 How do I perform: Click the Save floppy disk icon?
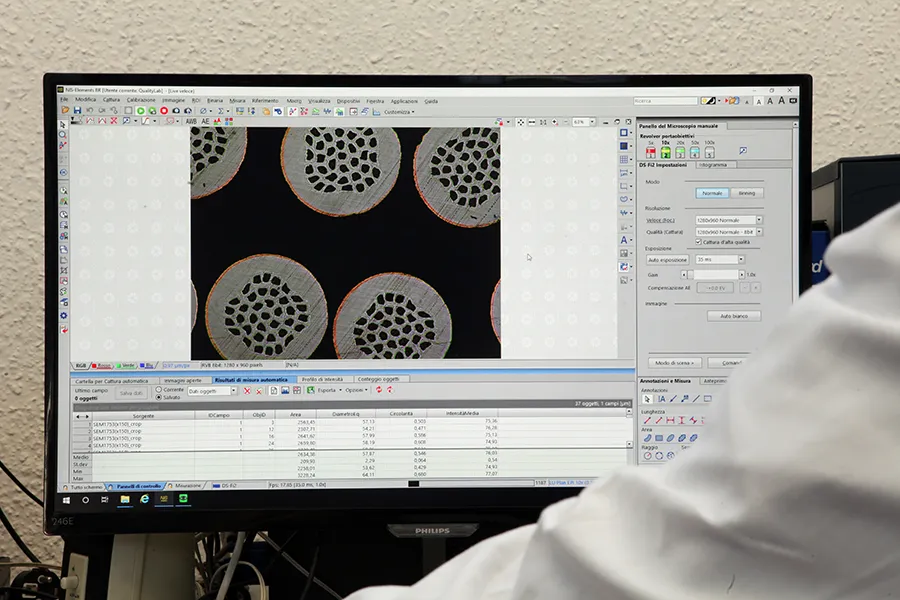click(x=76, y=110)
